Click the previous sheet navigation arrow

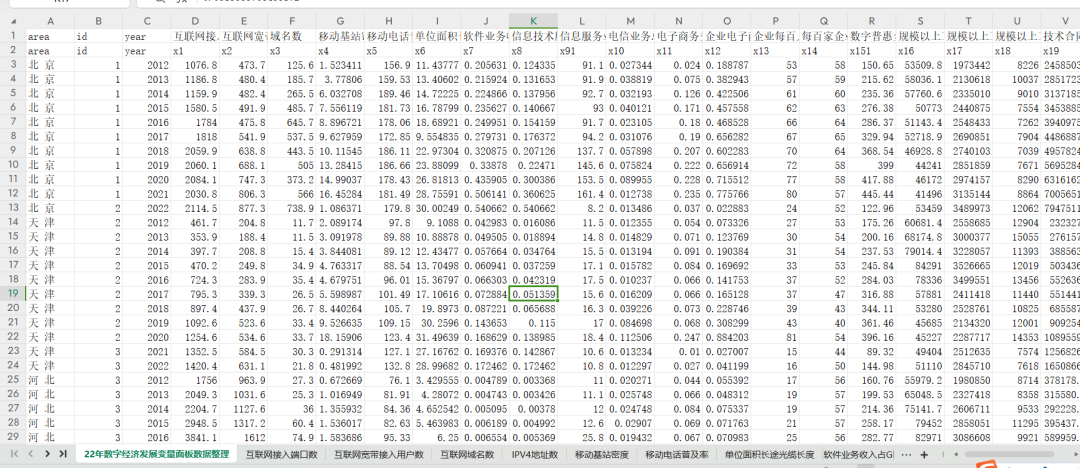click(30, 454)
